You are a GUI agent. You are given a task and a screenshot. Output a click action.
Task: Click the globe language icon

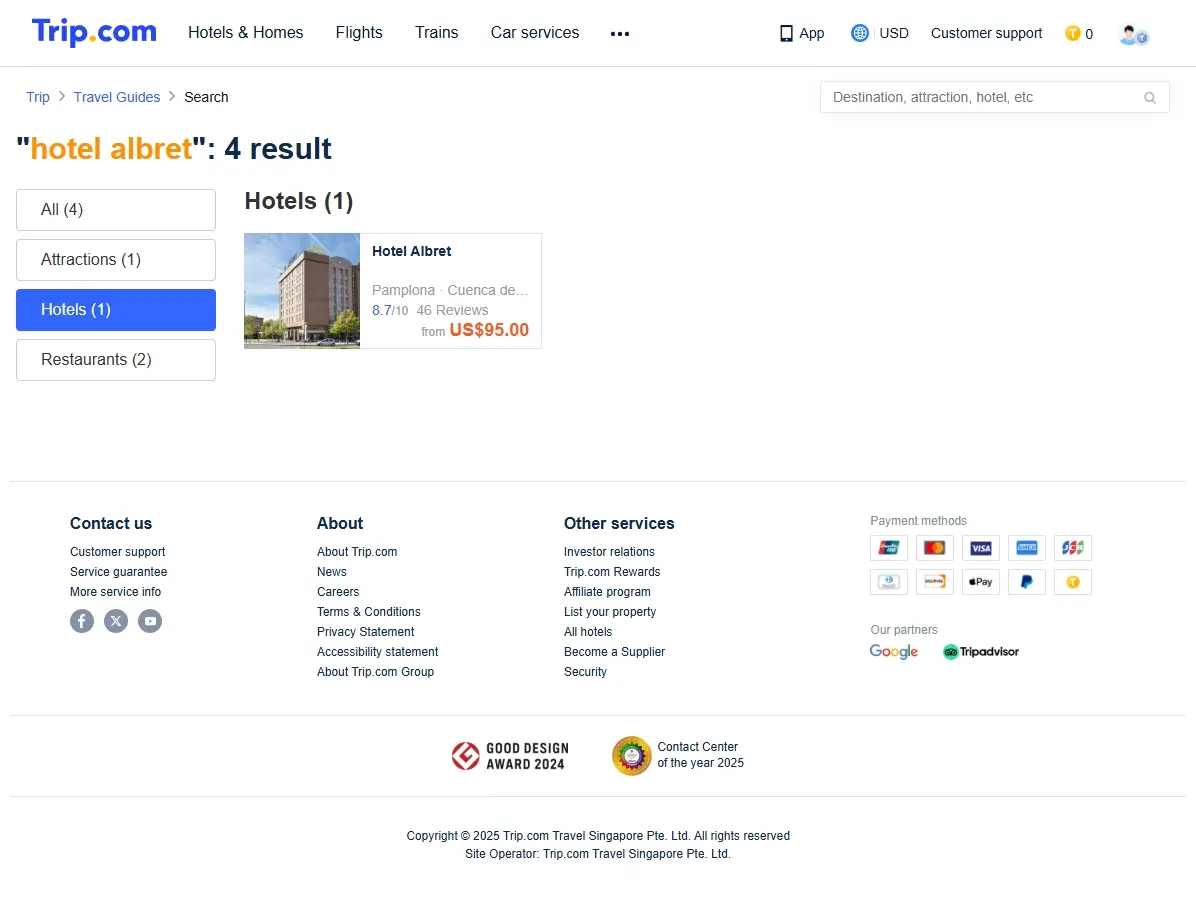pyautogui.click(x=860, y=33)
